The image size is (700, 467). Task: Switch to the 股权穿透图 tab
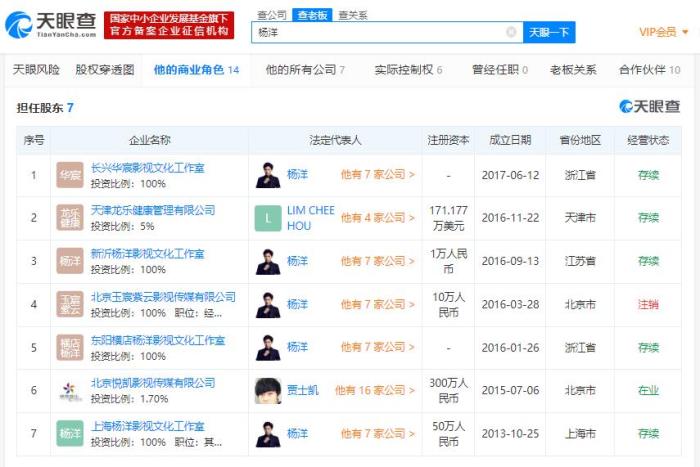coord(104,70)
